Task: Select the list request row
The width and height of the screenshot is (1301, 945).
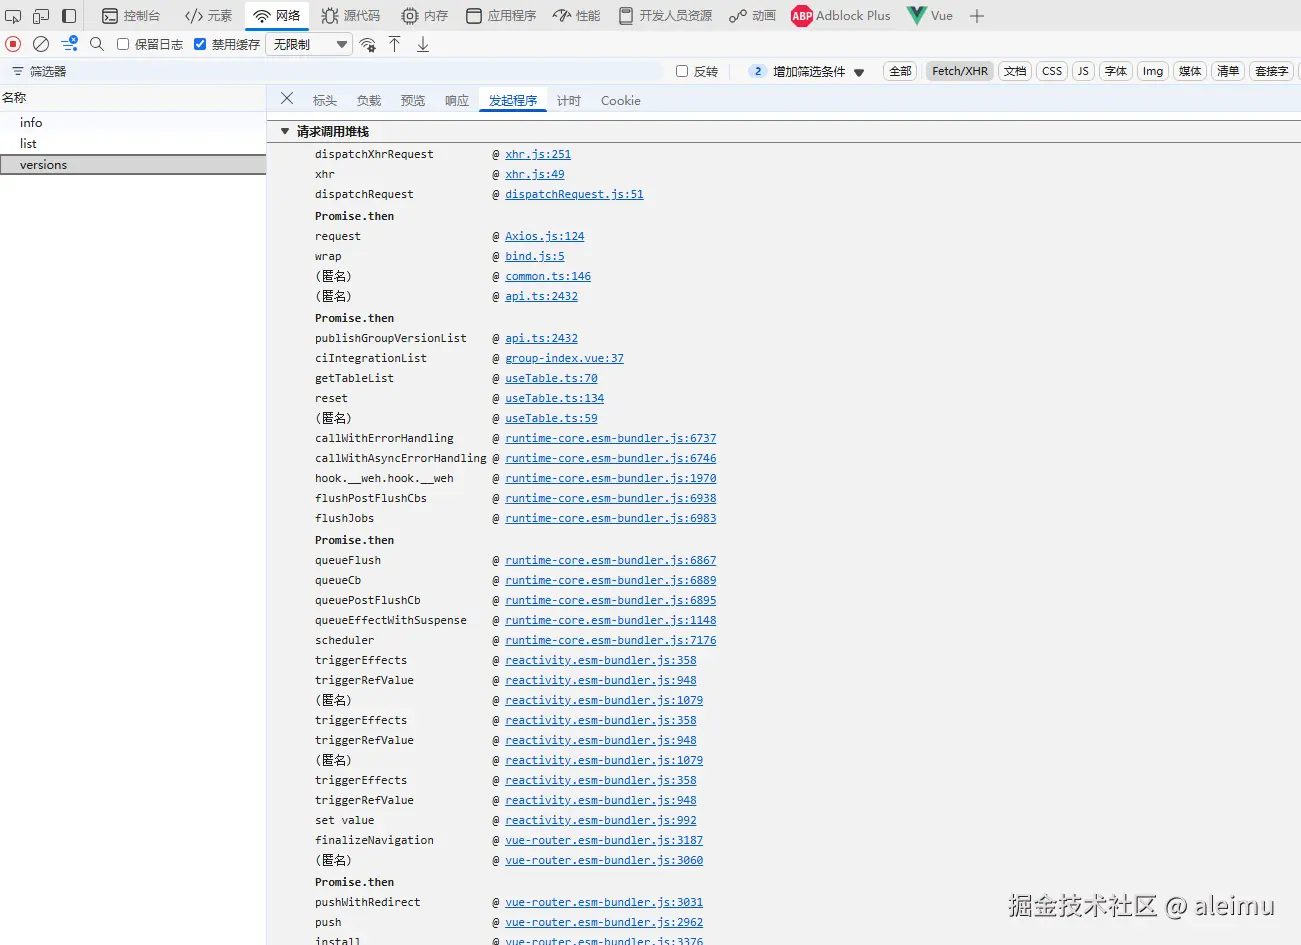Action: (133, 143)
